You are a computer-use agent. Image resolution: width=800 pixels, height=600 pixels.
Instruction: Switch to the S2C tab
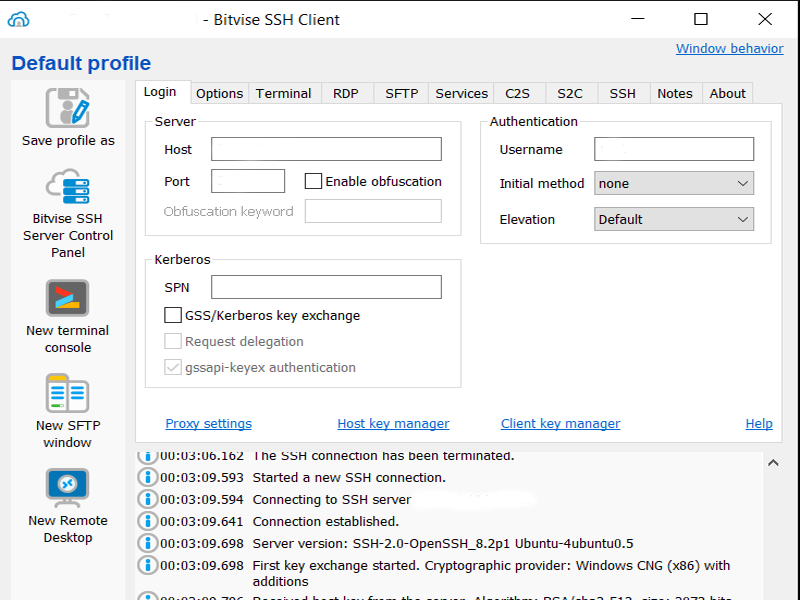point(570,94)
